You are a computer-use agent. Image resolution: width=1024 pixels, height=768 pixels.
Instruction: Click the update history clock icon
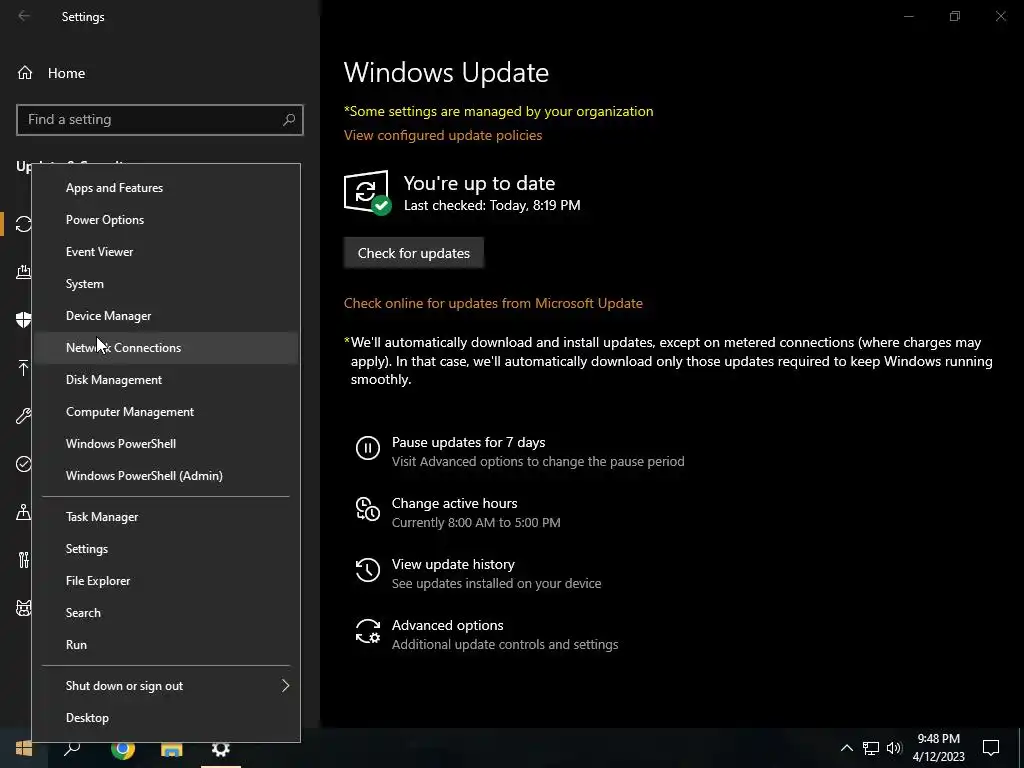(368, 569)
